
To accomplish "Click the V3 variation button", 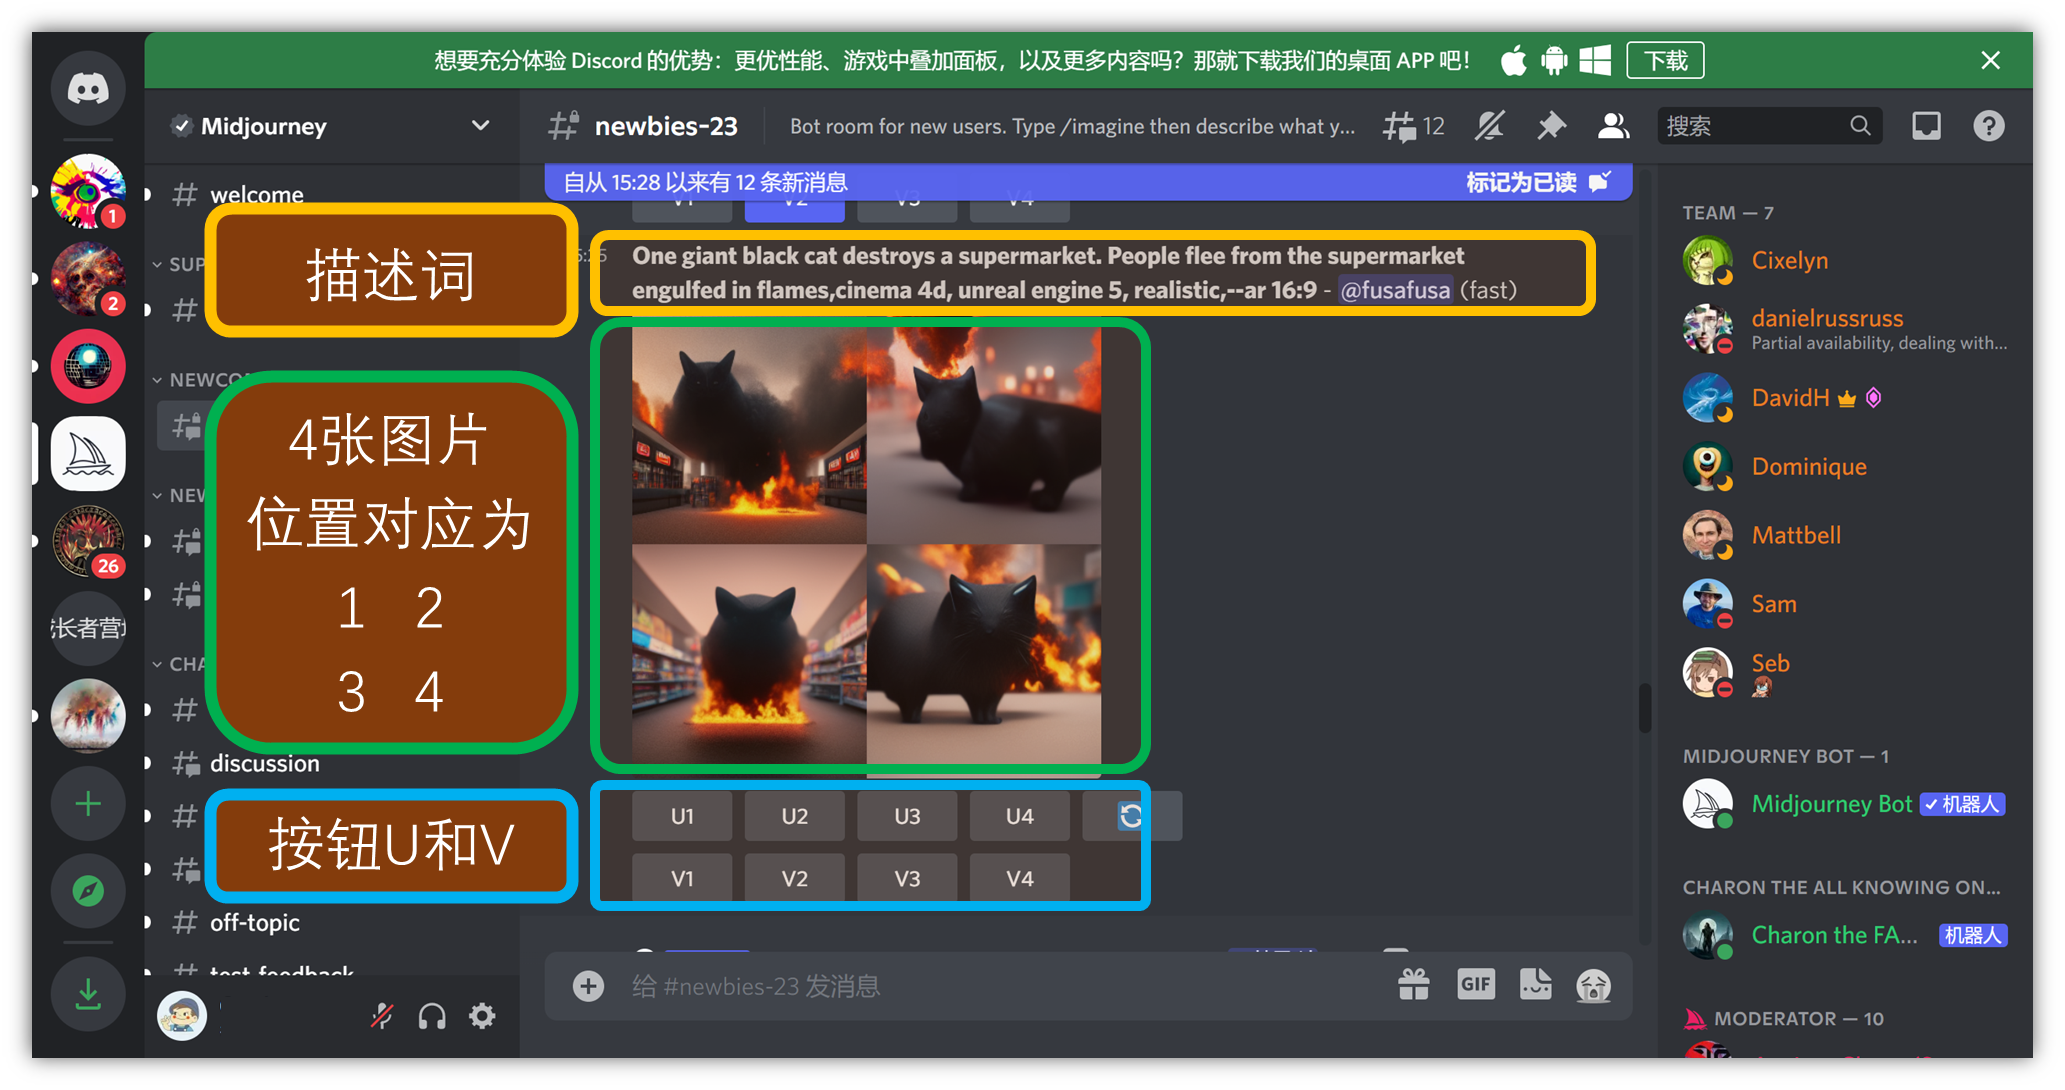I will coord(907,878).
